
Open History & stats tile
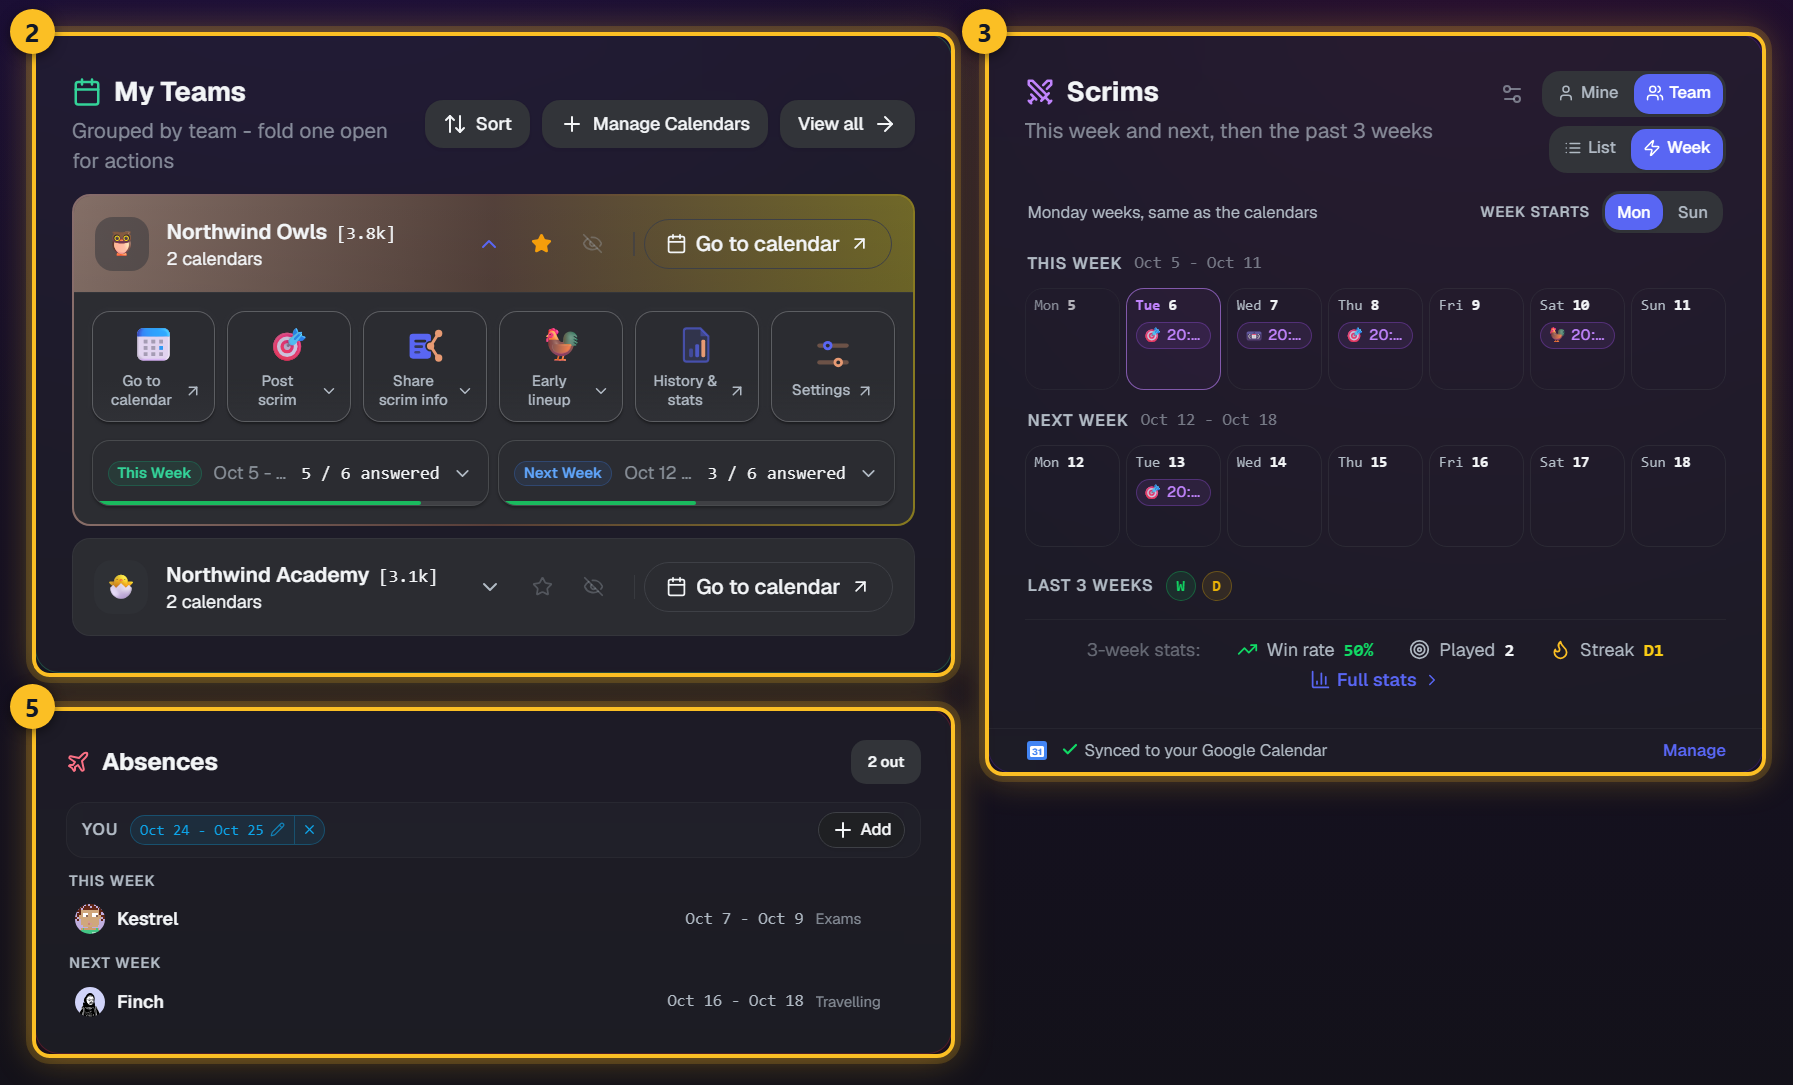pyautogui.click(x=696, y=366)
